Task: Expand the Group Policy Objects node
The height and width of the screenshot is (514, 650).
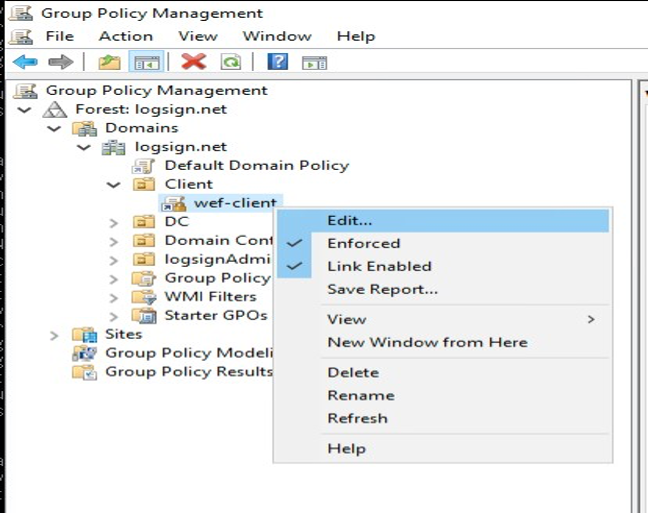Action: pos(114,279)
